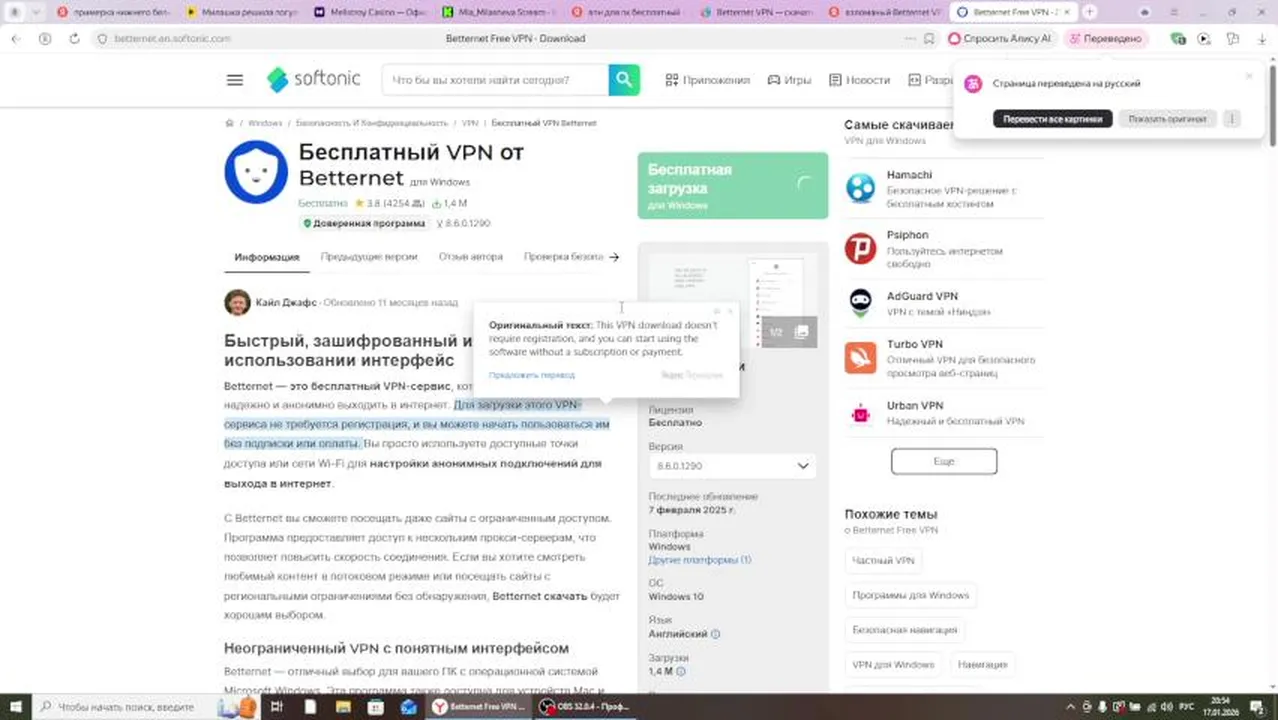This screenshot has width=1278, height=720.
Task: Open Urban VPN app icon
Action: click(x=860, y=413)
